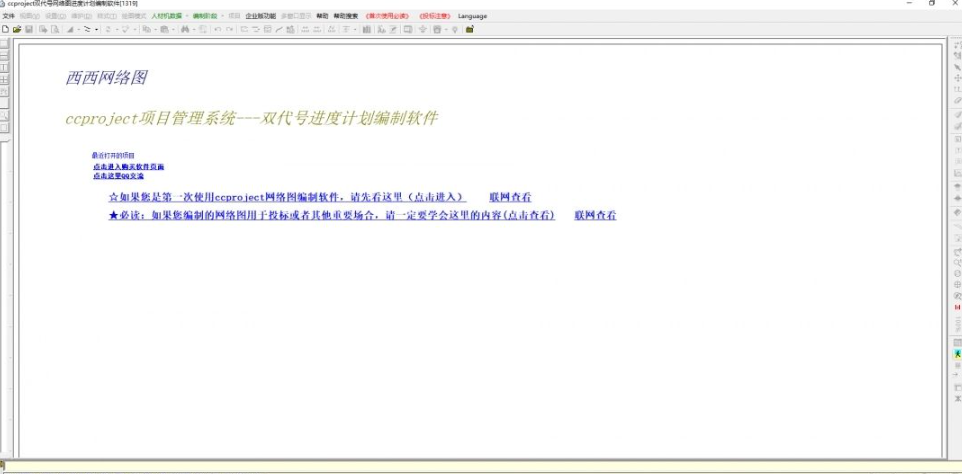The width and height of the screenshot is (962, 474).
Task: Open the 文件 menu
Action: [x=9, y=16]
